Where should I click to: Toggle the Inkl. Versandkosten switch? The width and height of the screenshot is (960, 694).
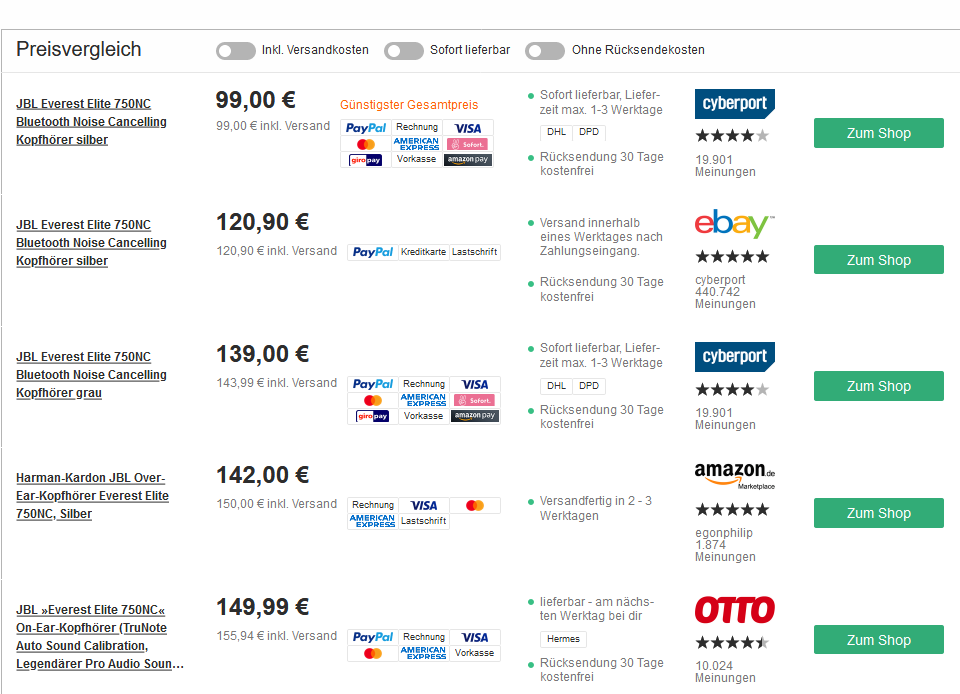(236, 50)
